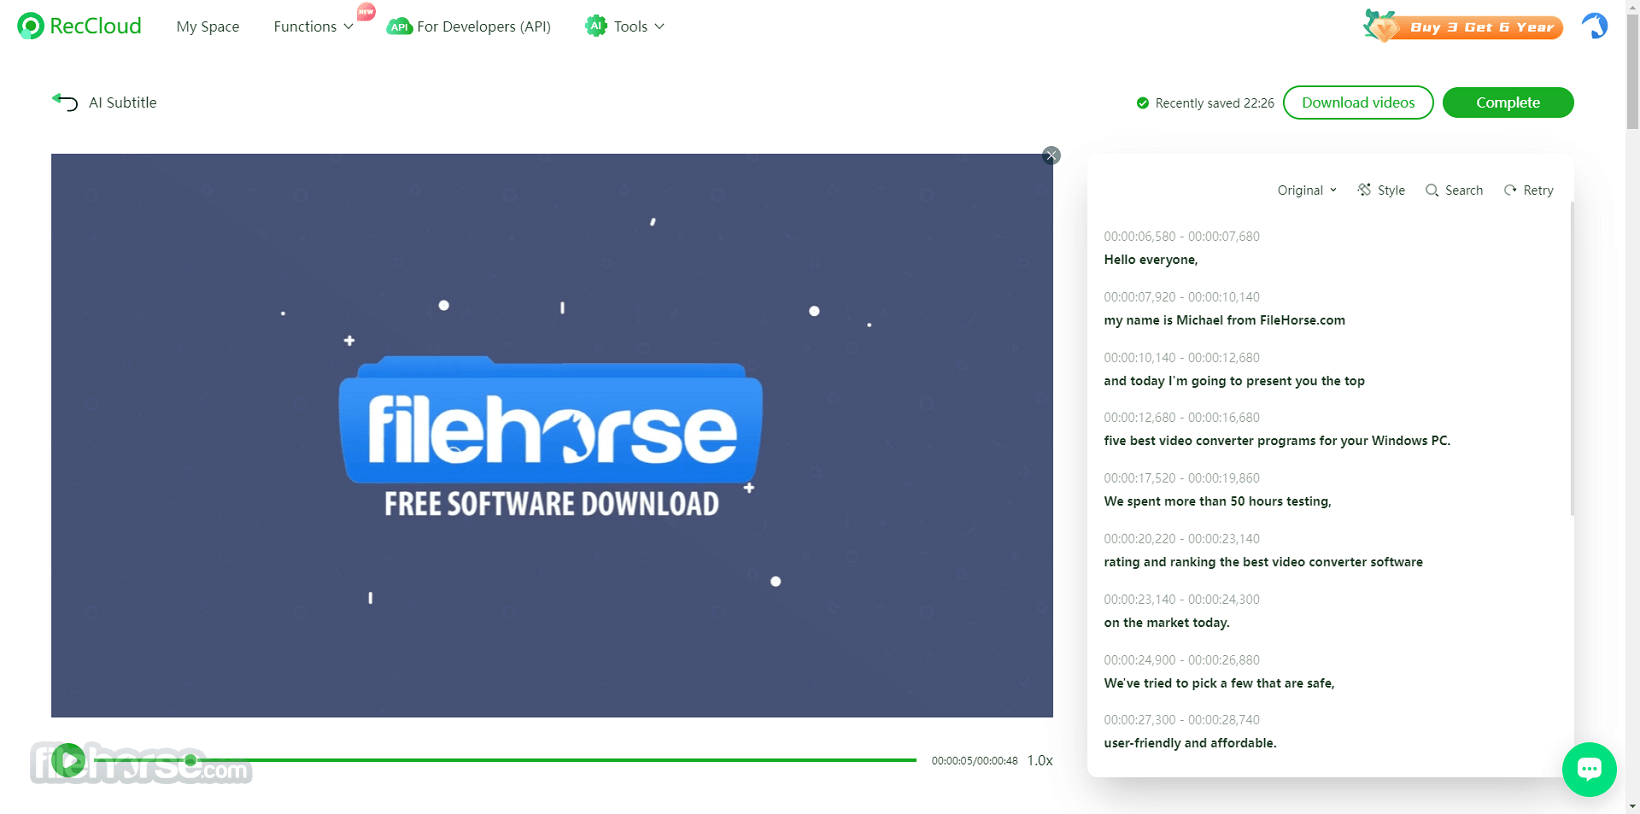Click the subtitle panel scrollbar
This screenshot has width=1640, height=814.
pyautogui.click(x=1571, y=359)
